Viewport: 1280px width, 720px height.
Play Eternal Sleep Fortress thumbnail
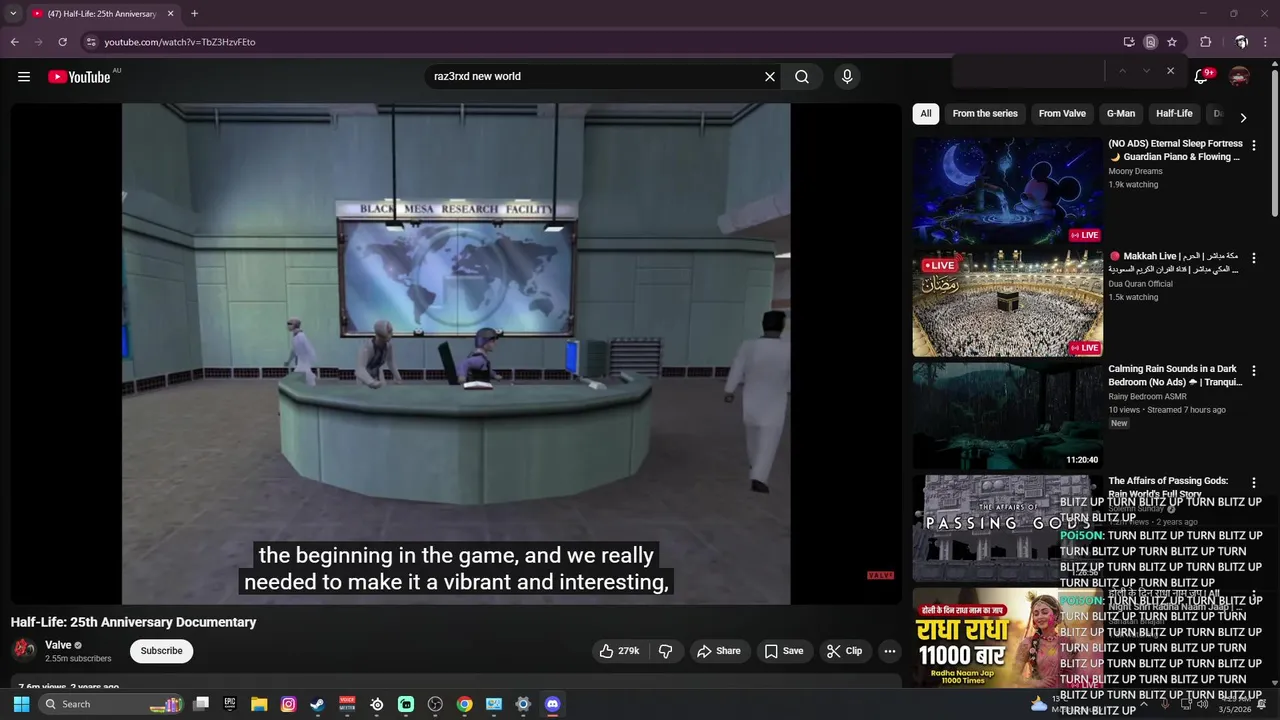[x=1007, y=191]
